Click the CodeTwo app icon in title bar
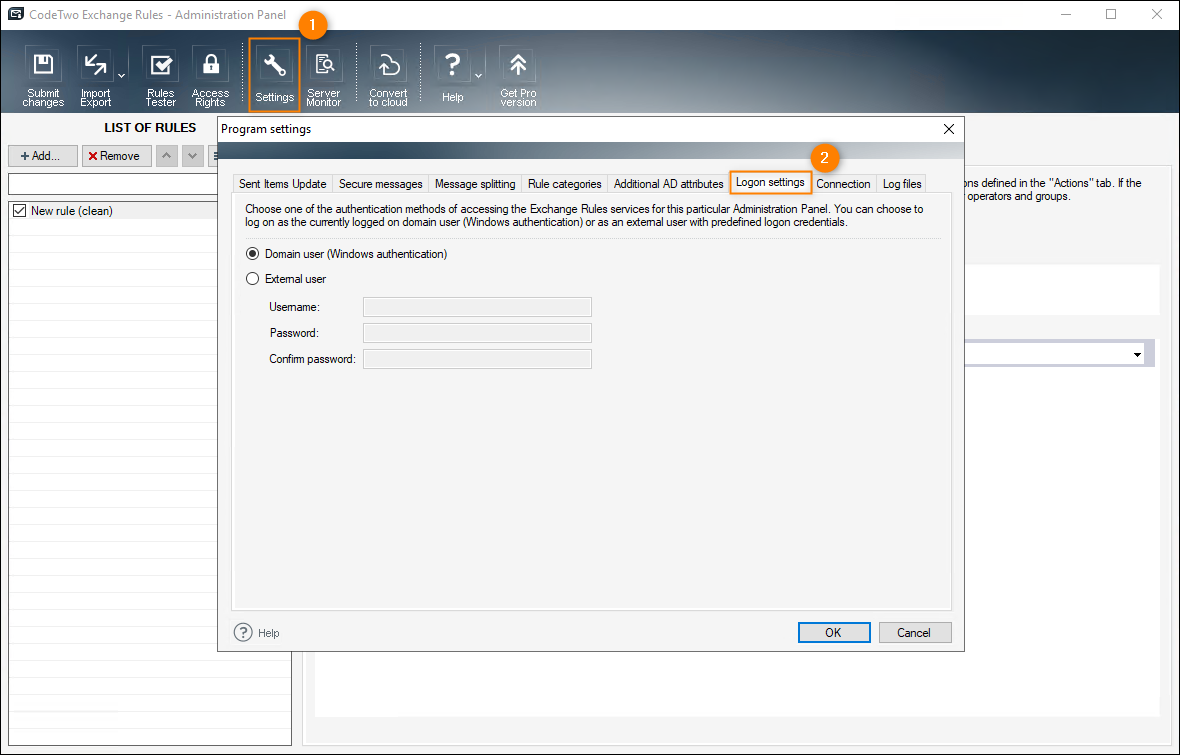The height and width of the screenshot is (755, 1180). [15, 14]
